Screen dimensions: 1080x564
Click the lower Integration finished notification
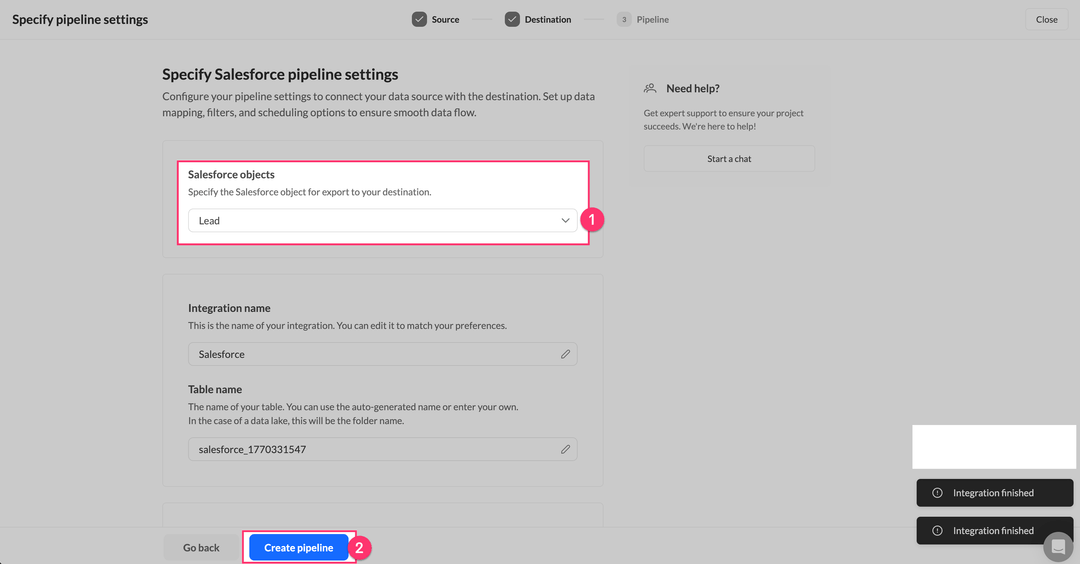(995, 530)
